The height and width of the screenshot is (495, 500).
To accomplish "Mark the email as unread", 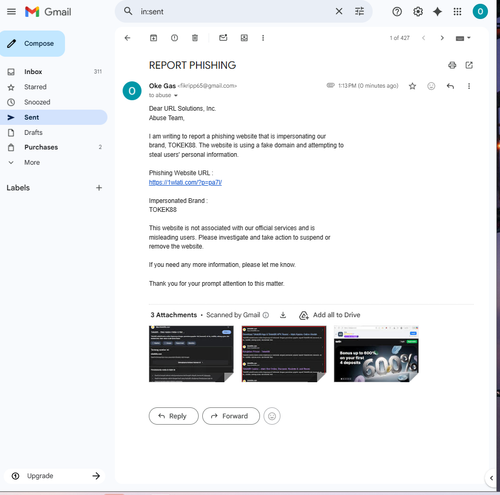I will pyautogui.click(x=223, y=38).
